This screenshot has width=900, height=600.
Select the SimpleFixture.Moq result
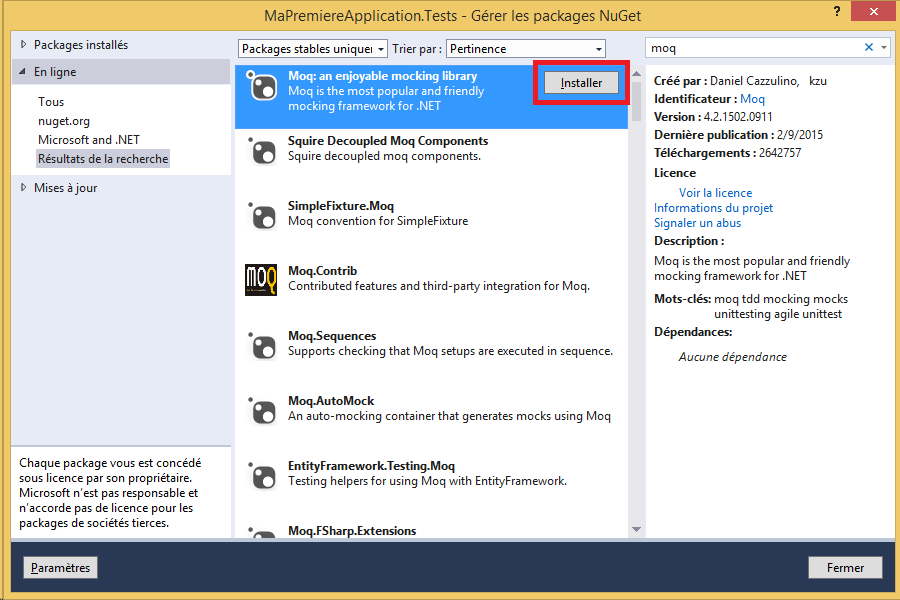point(432,226)
